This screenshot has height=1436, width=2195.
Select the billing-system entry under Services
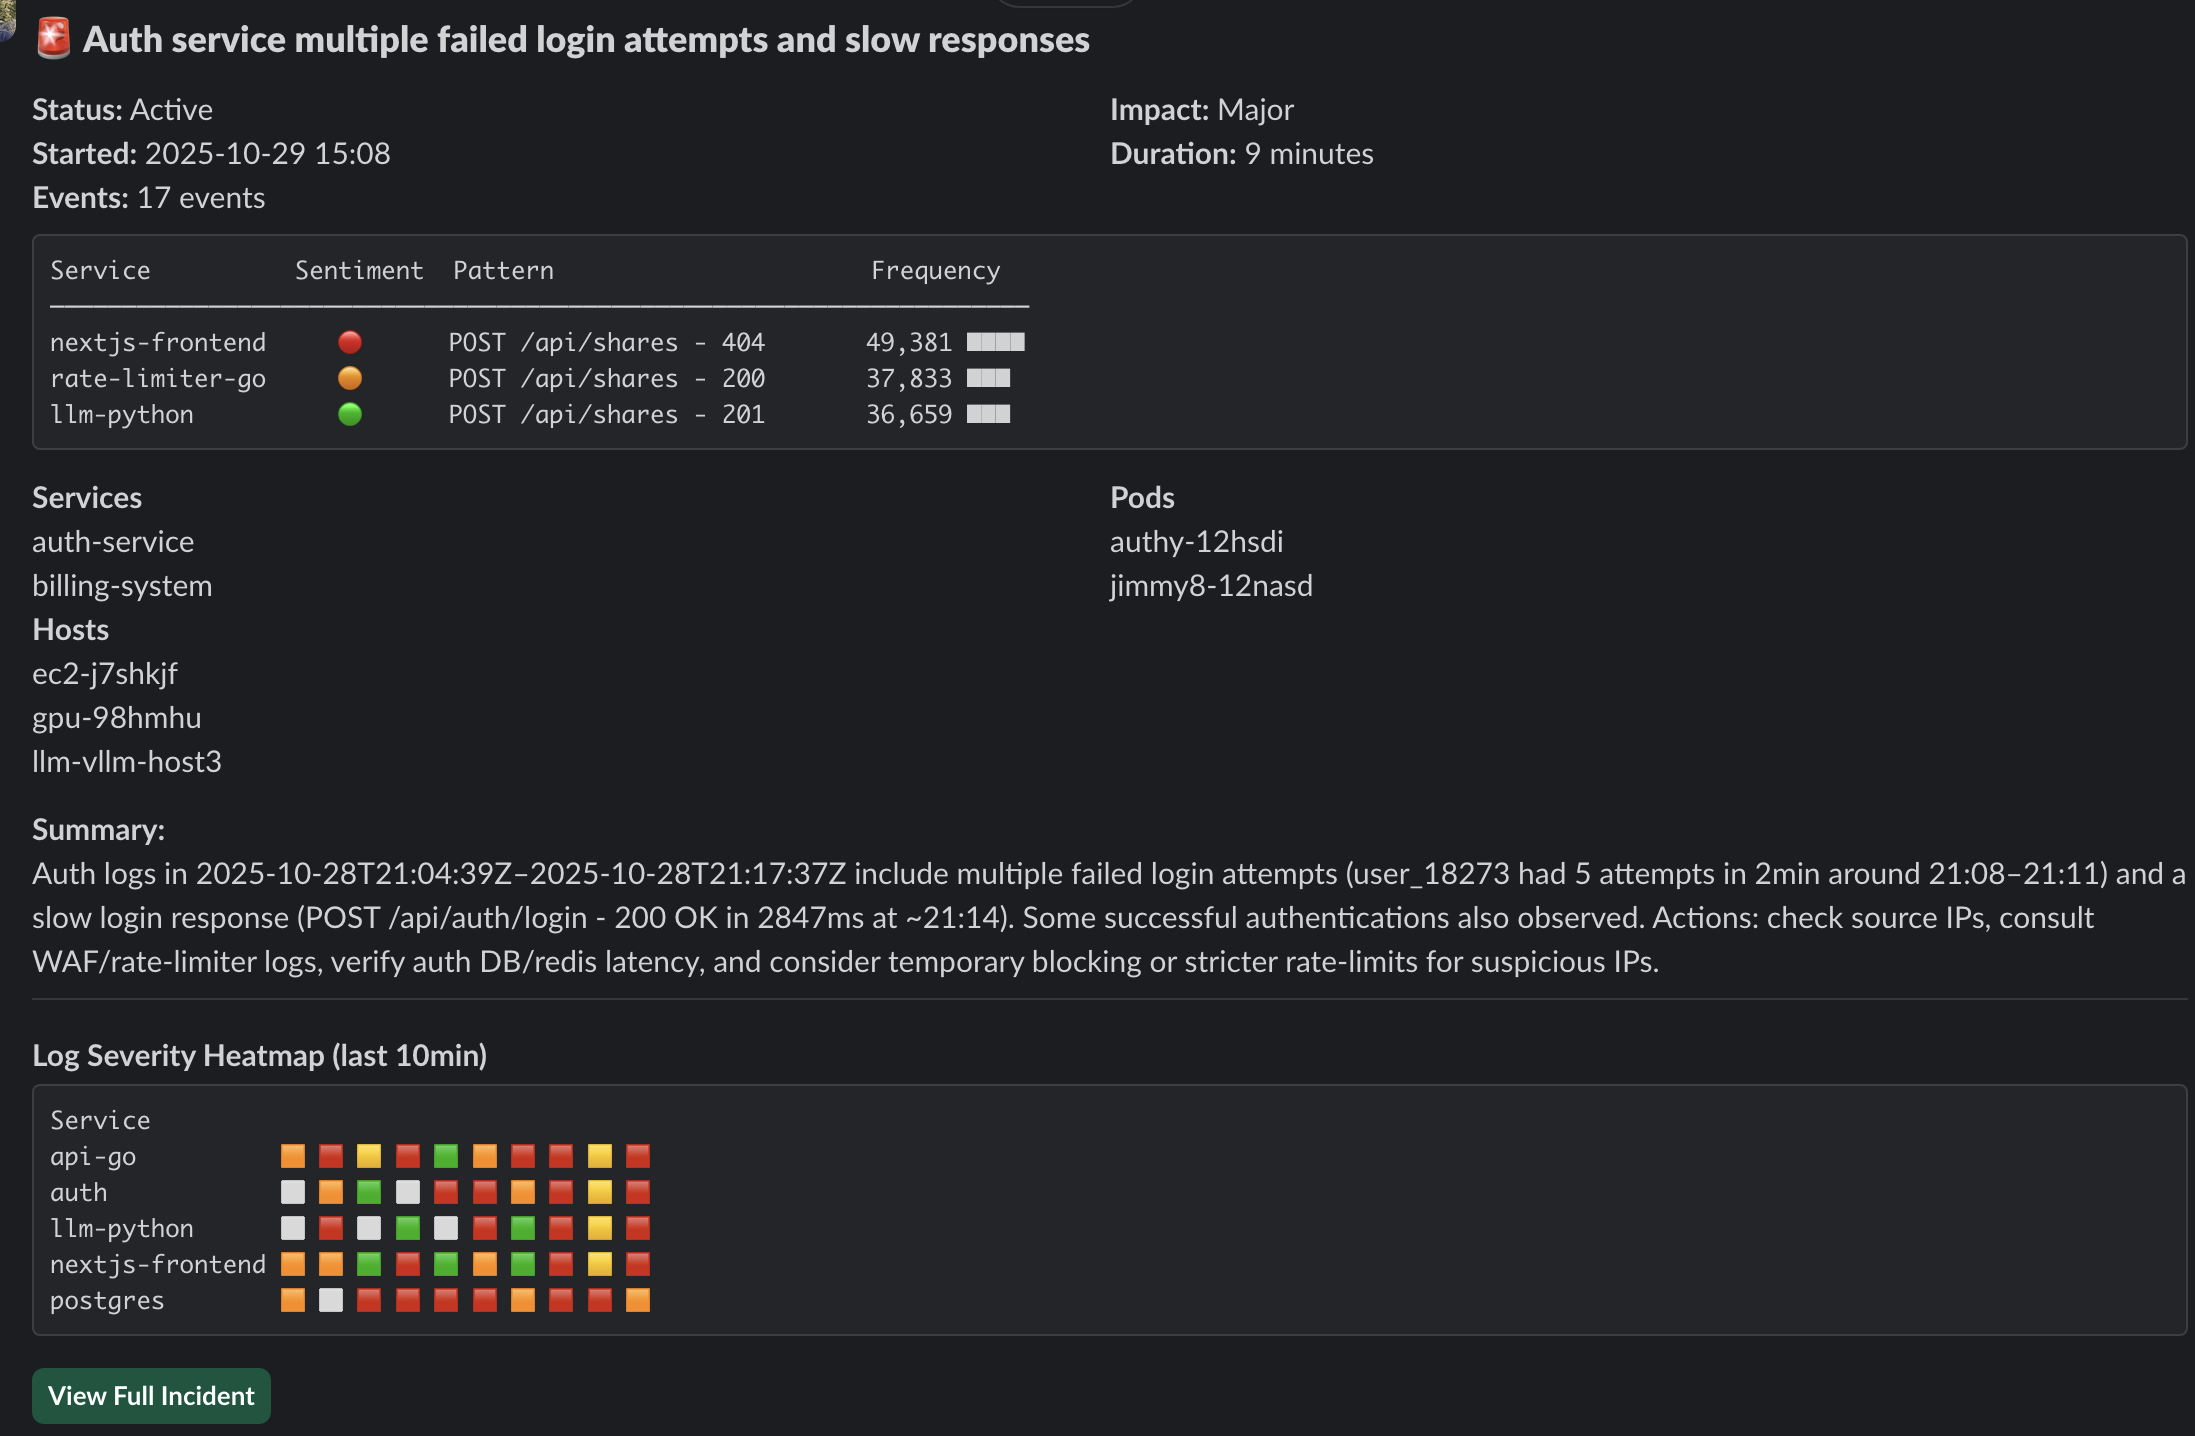pyautogui.click(x=122, y=586)
